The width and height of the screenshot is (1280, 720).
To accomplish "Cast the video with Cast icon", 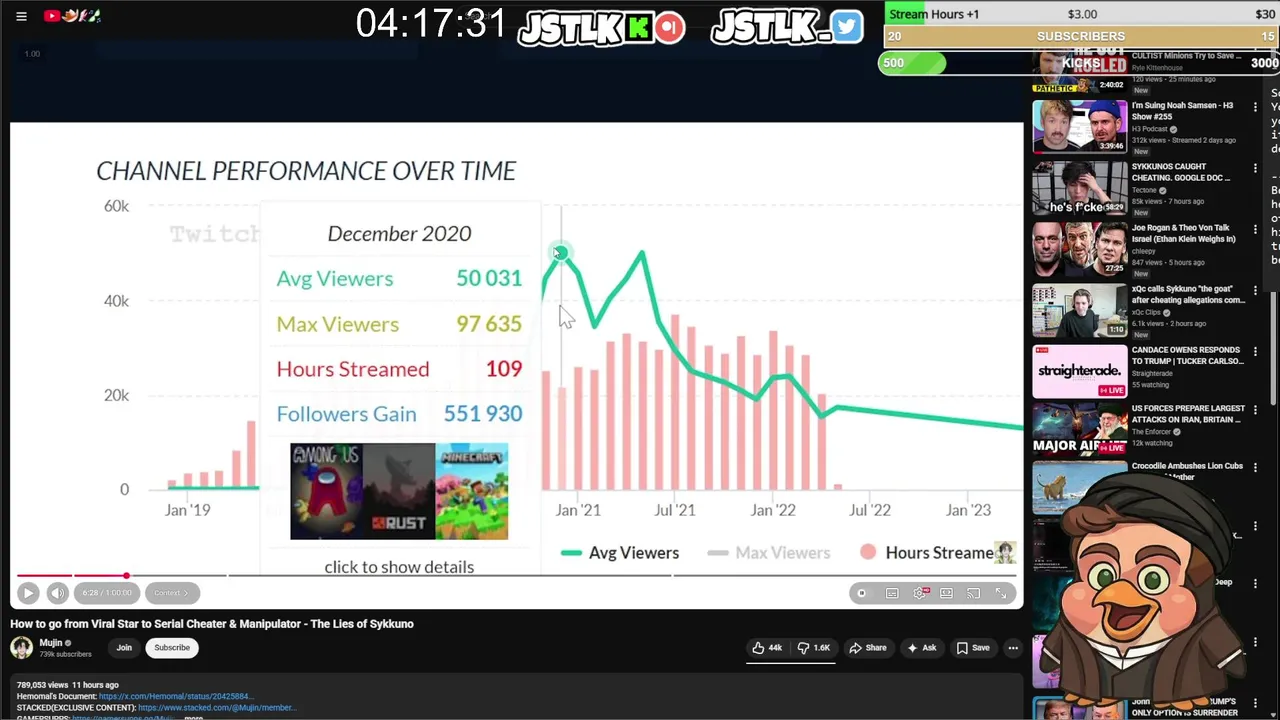I will (x=973, y=593).
